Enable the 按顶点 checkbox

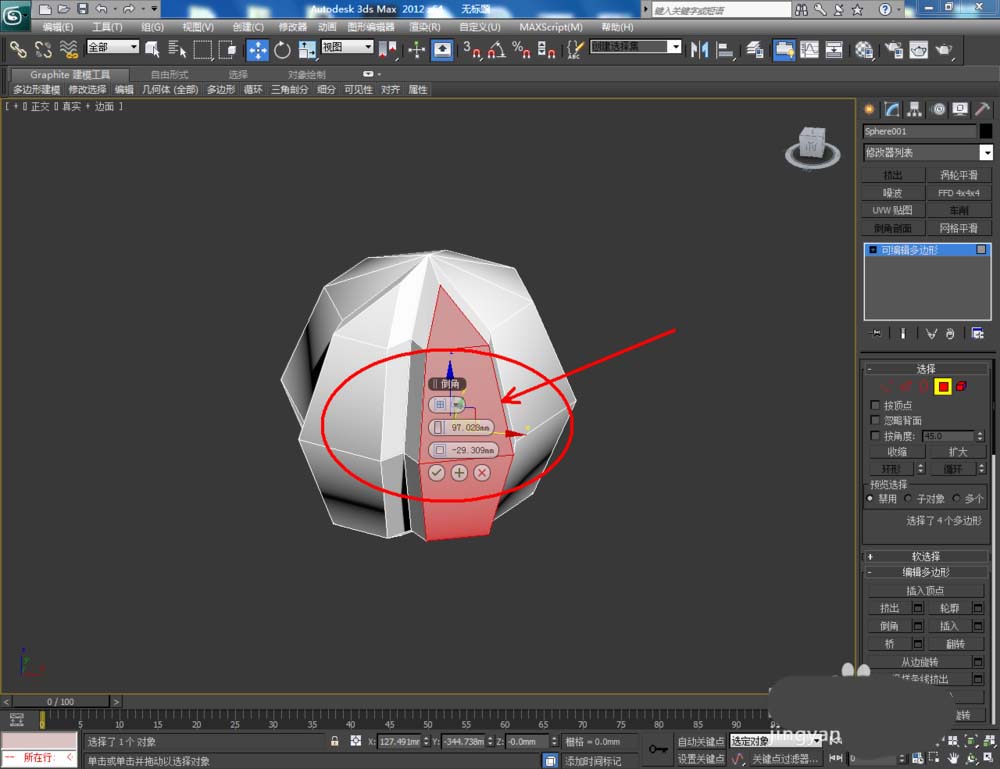point(875,405)
